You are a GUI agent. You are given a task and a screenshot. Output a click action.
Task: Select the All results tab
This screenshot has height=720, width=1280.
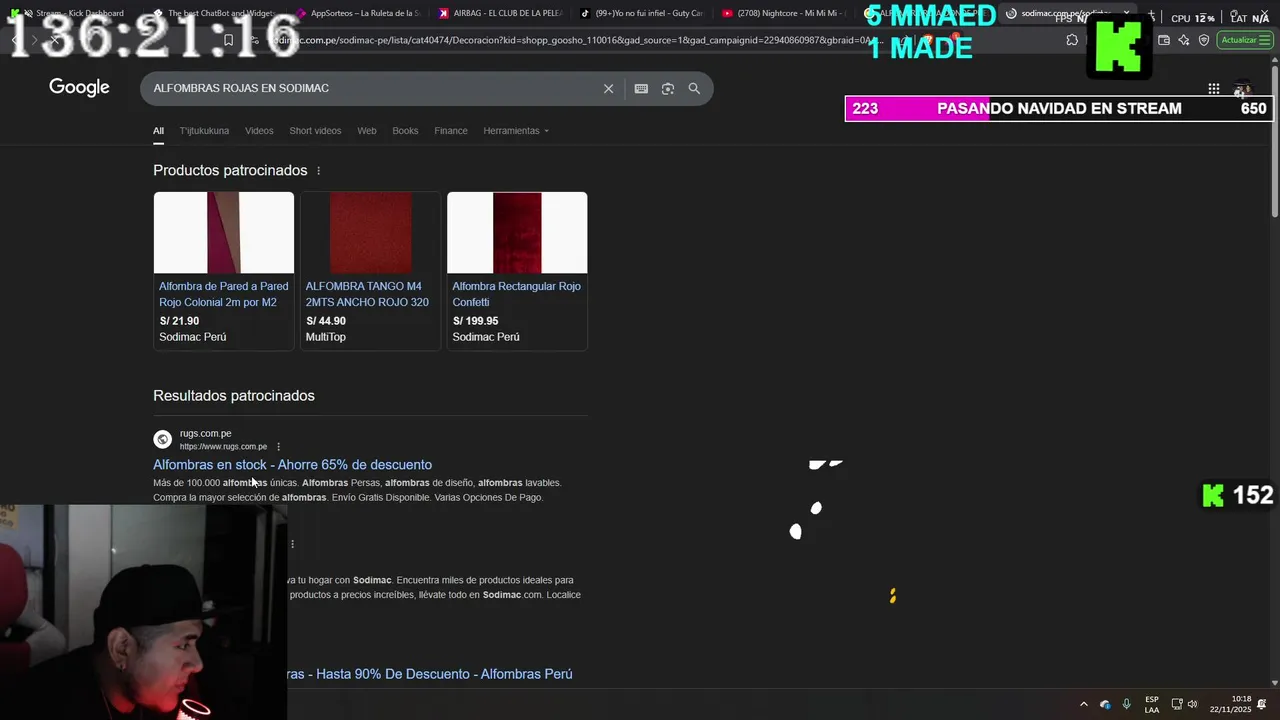[x=158, y=131]
